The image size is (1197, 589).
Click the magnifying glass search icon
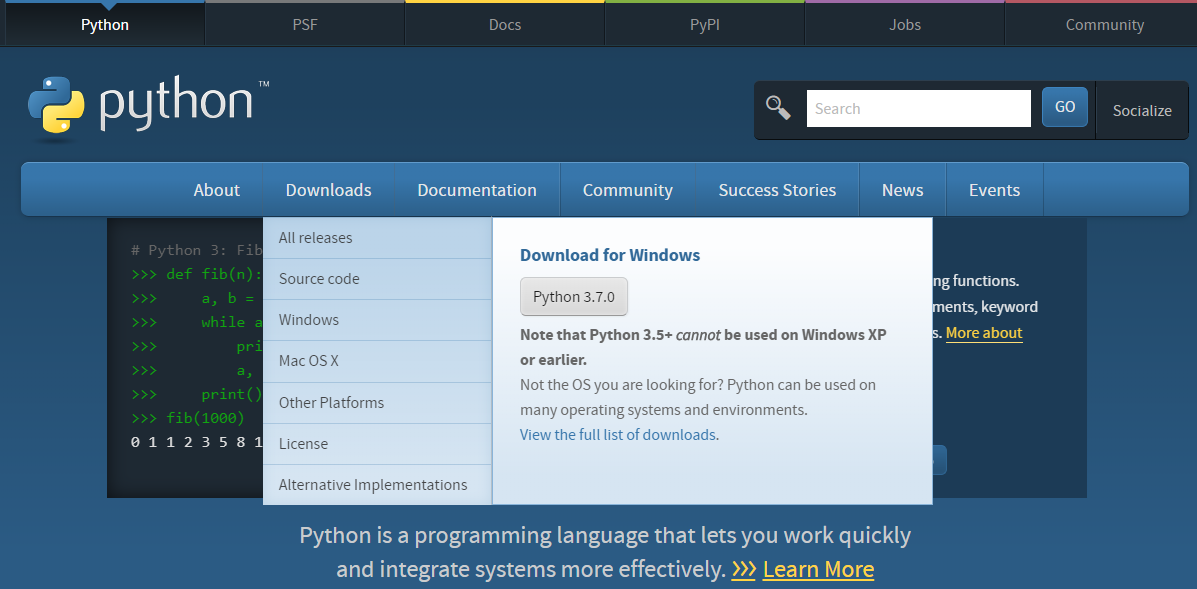tap(778, 108)
